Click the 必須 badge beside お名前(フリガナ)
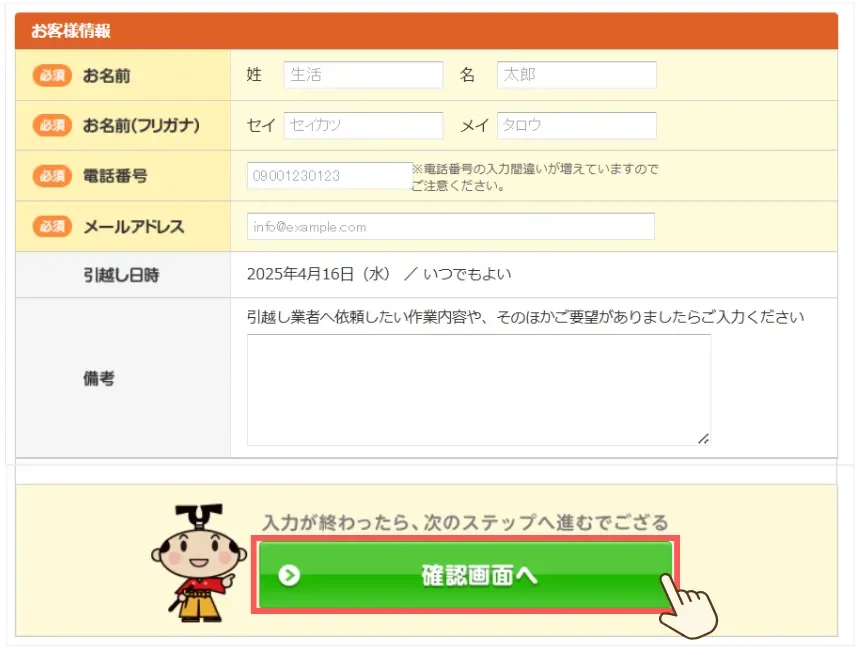The image size is (863, 655). click(x=51, y=125)
